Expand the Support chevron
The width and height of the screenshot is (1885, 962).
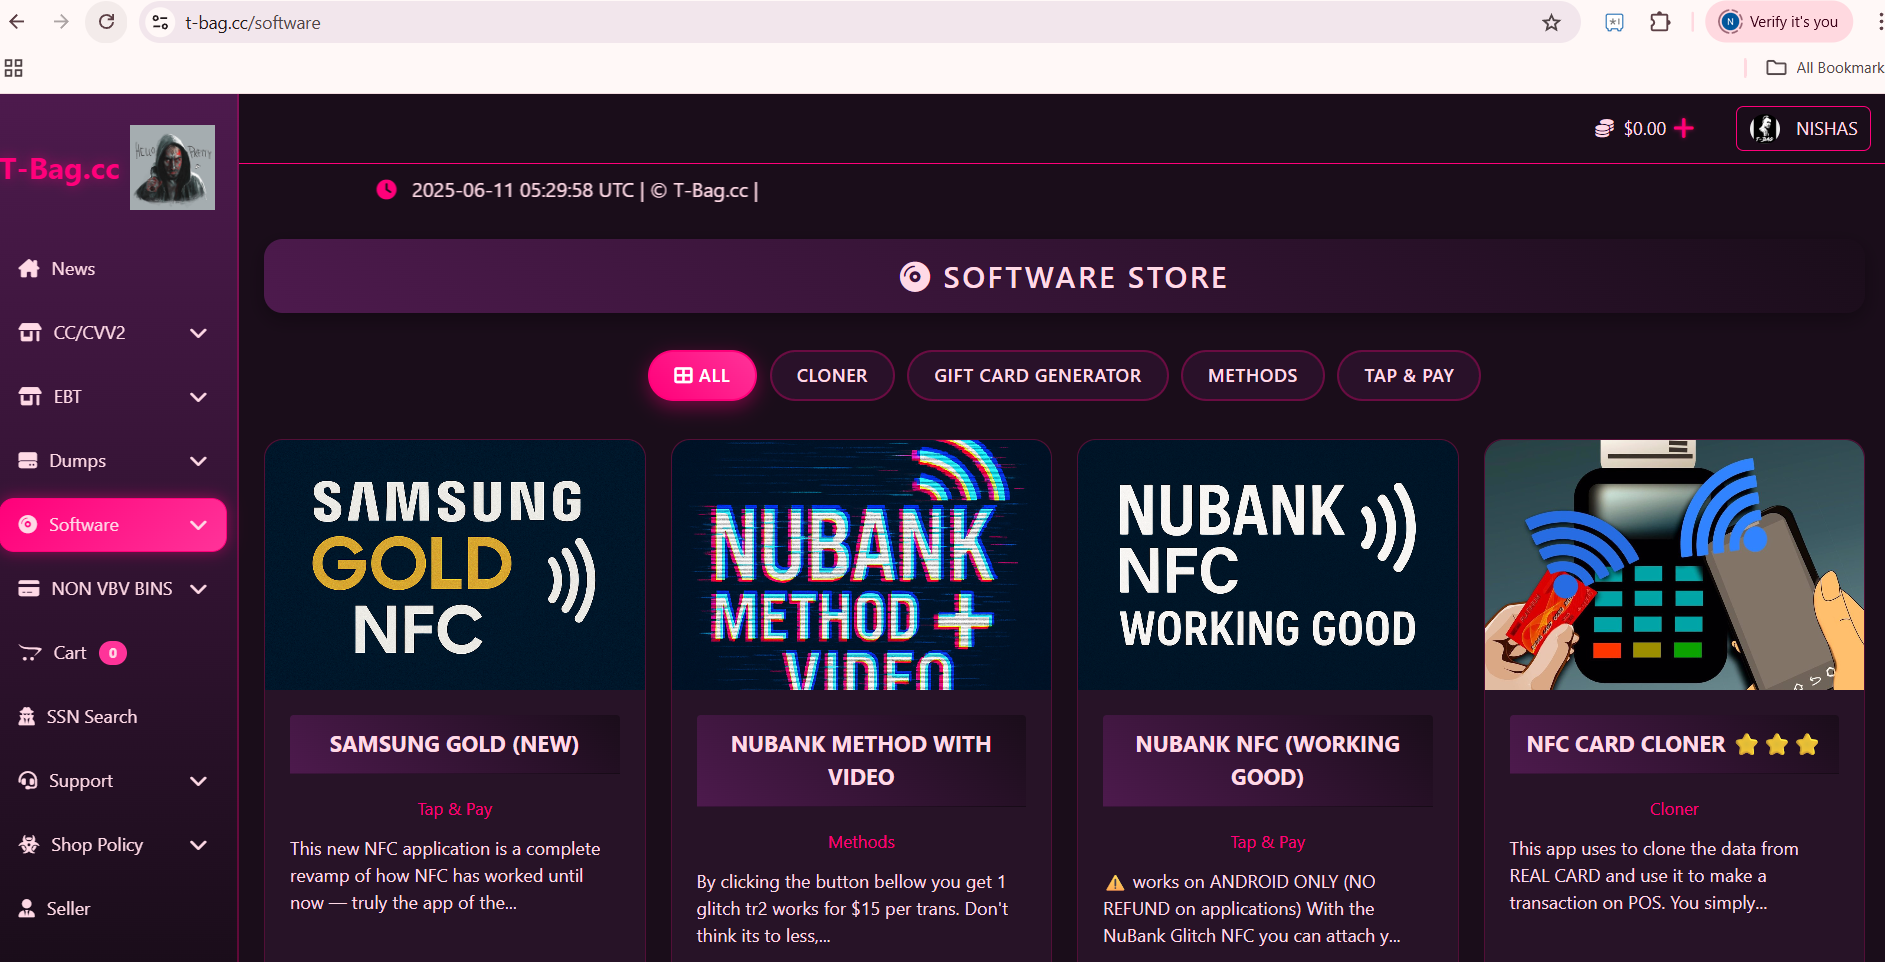click(198, 781)
